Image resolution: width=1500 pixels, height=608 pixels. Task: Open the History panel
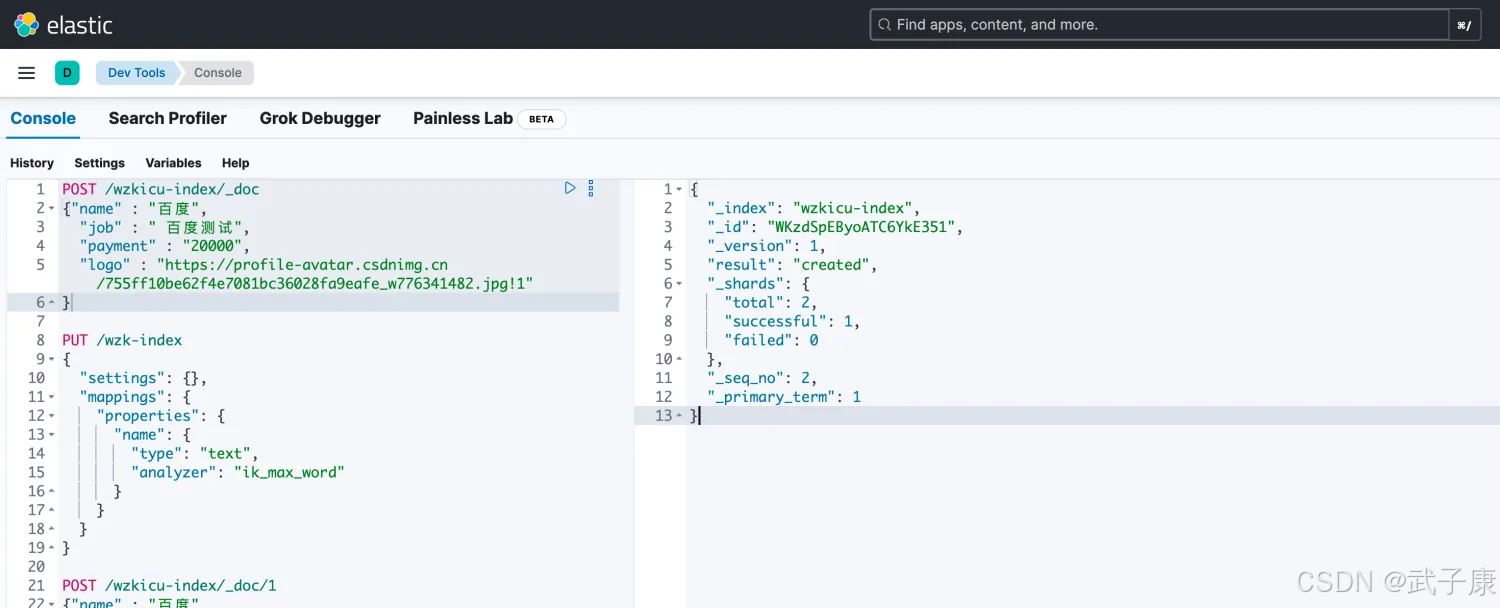(x=32, y=163)
